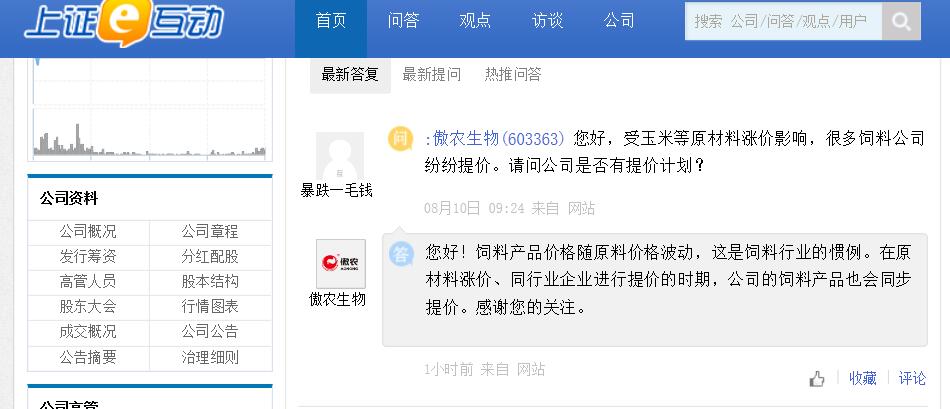Go to the 观点 navigation item
This screenshot has width=950, height=409.
pos(475,21)
